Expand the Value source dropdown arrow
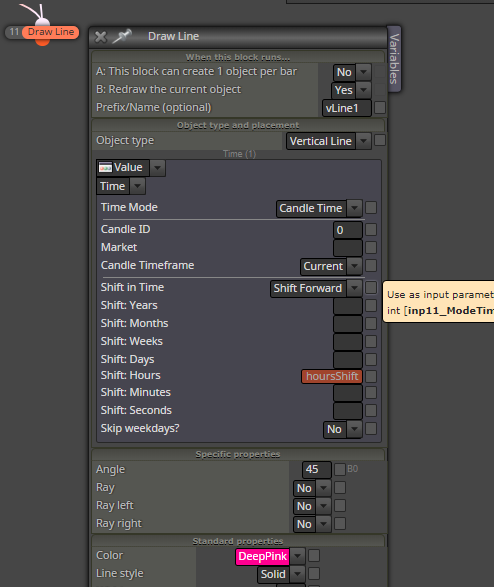 pyautogui.click(x=158, y=168)
